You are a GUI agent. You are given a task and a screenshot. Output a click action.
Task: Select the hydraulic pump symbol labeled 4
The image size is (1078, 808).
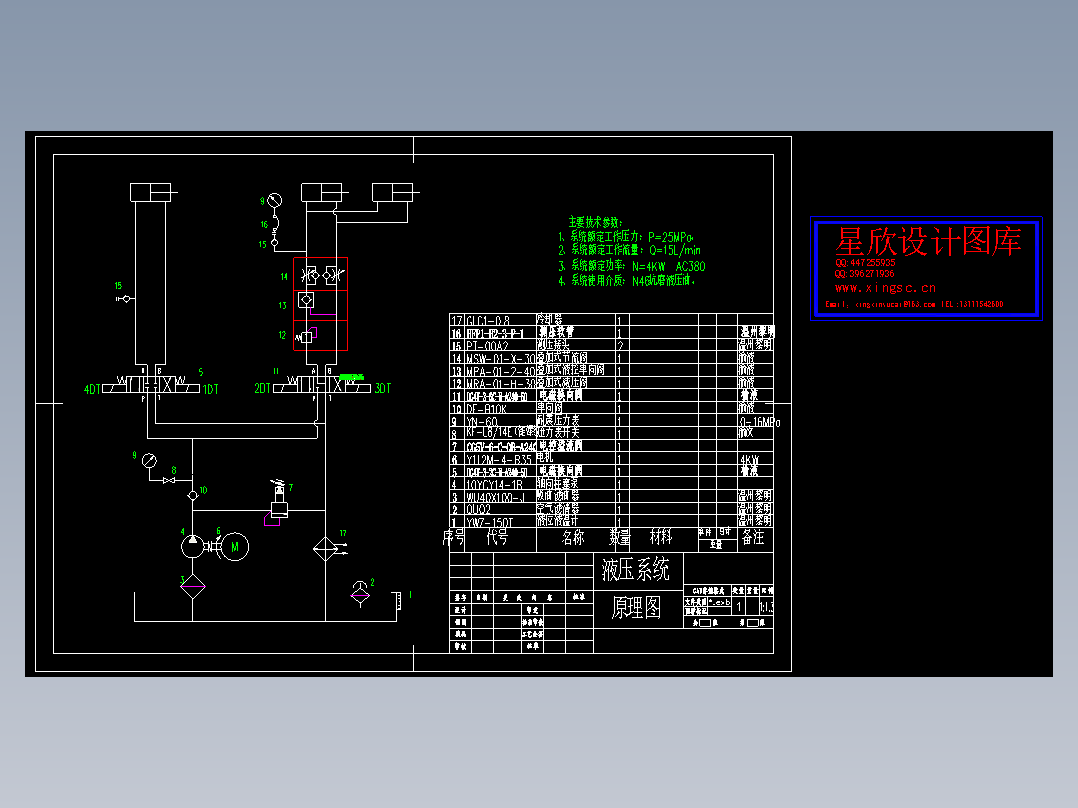point(192,547)
